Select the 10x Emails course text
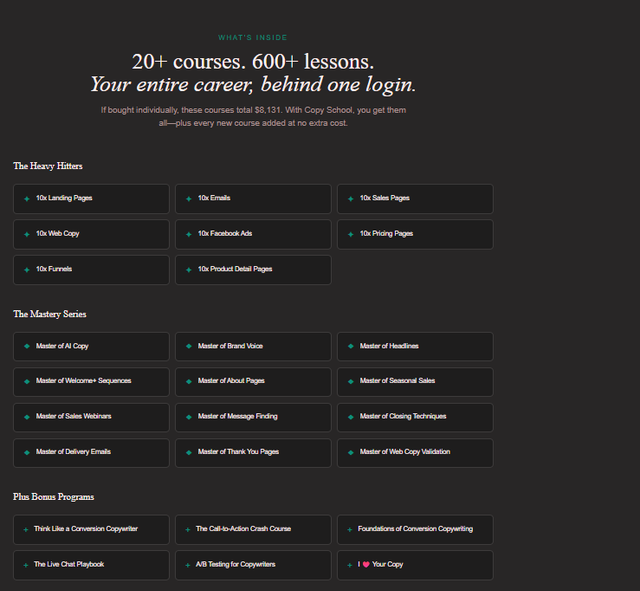640x591 pixels. tap(214, 198)
